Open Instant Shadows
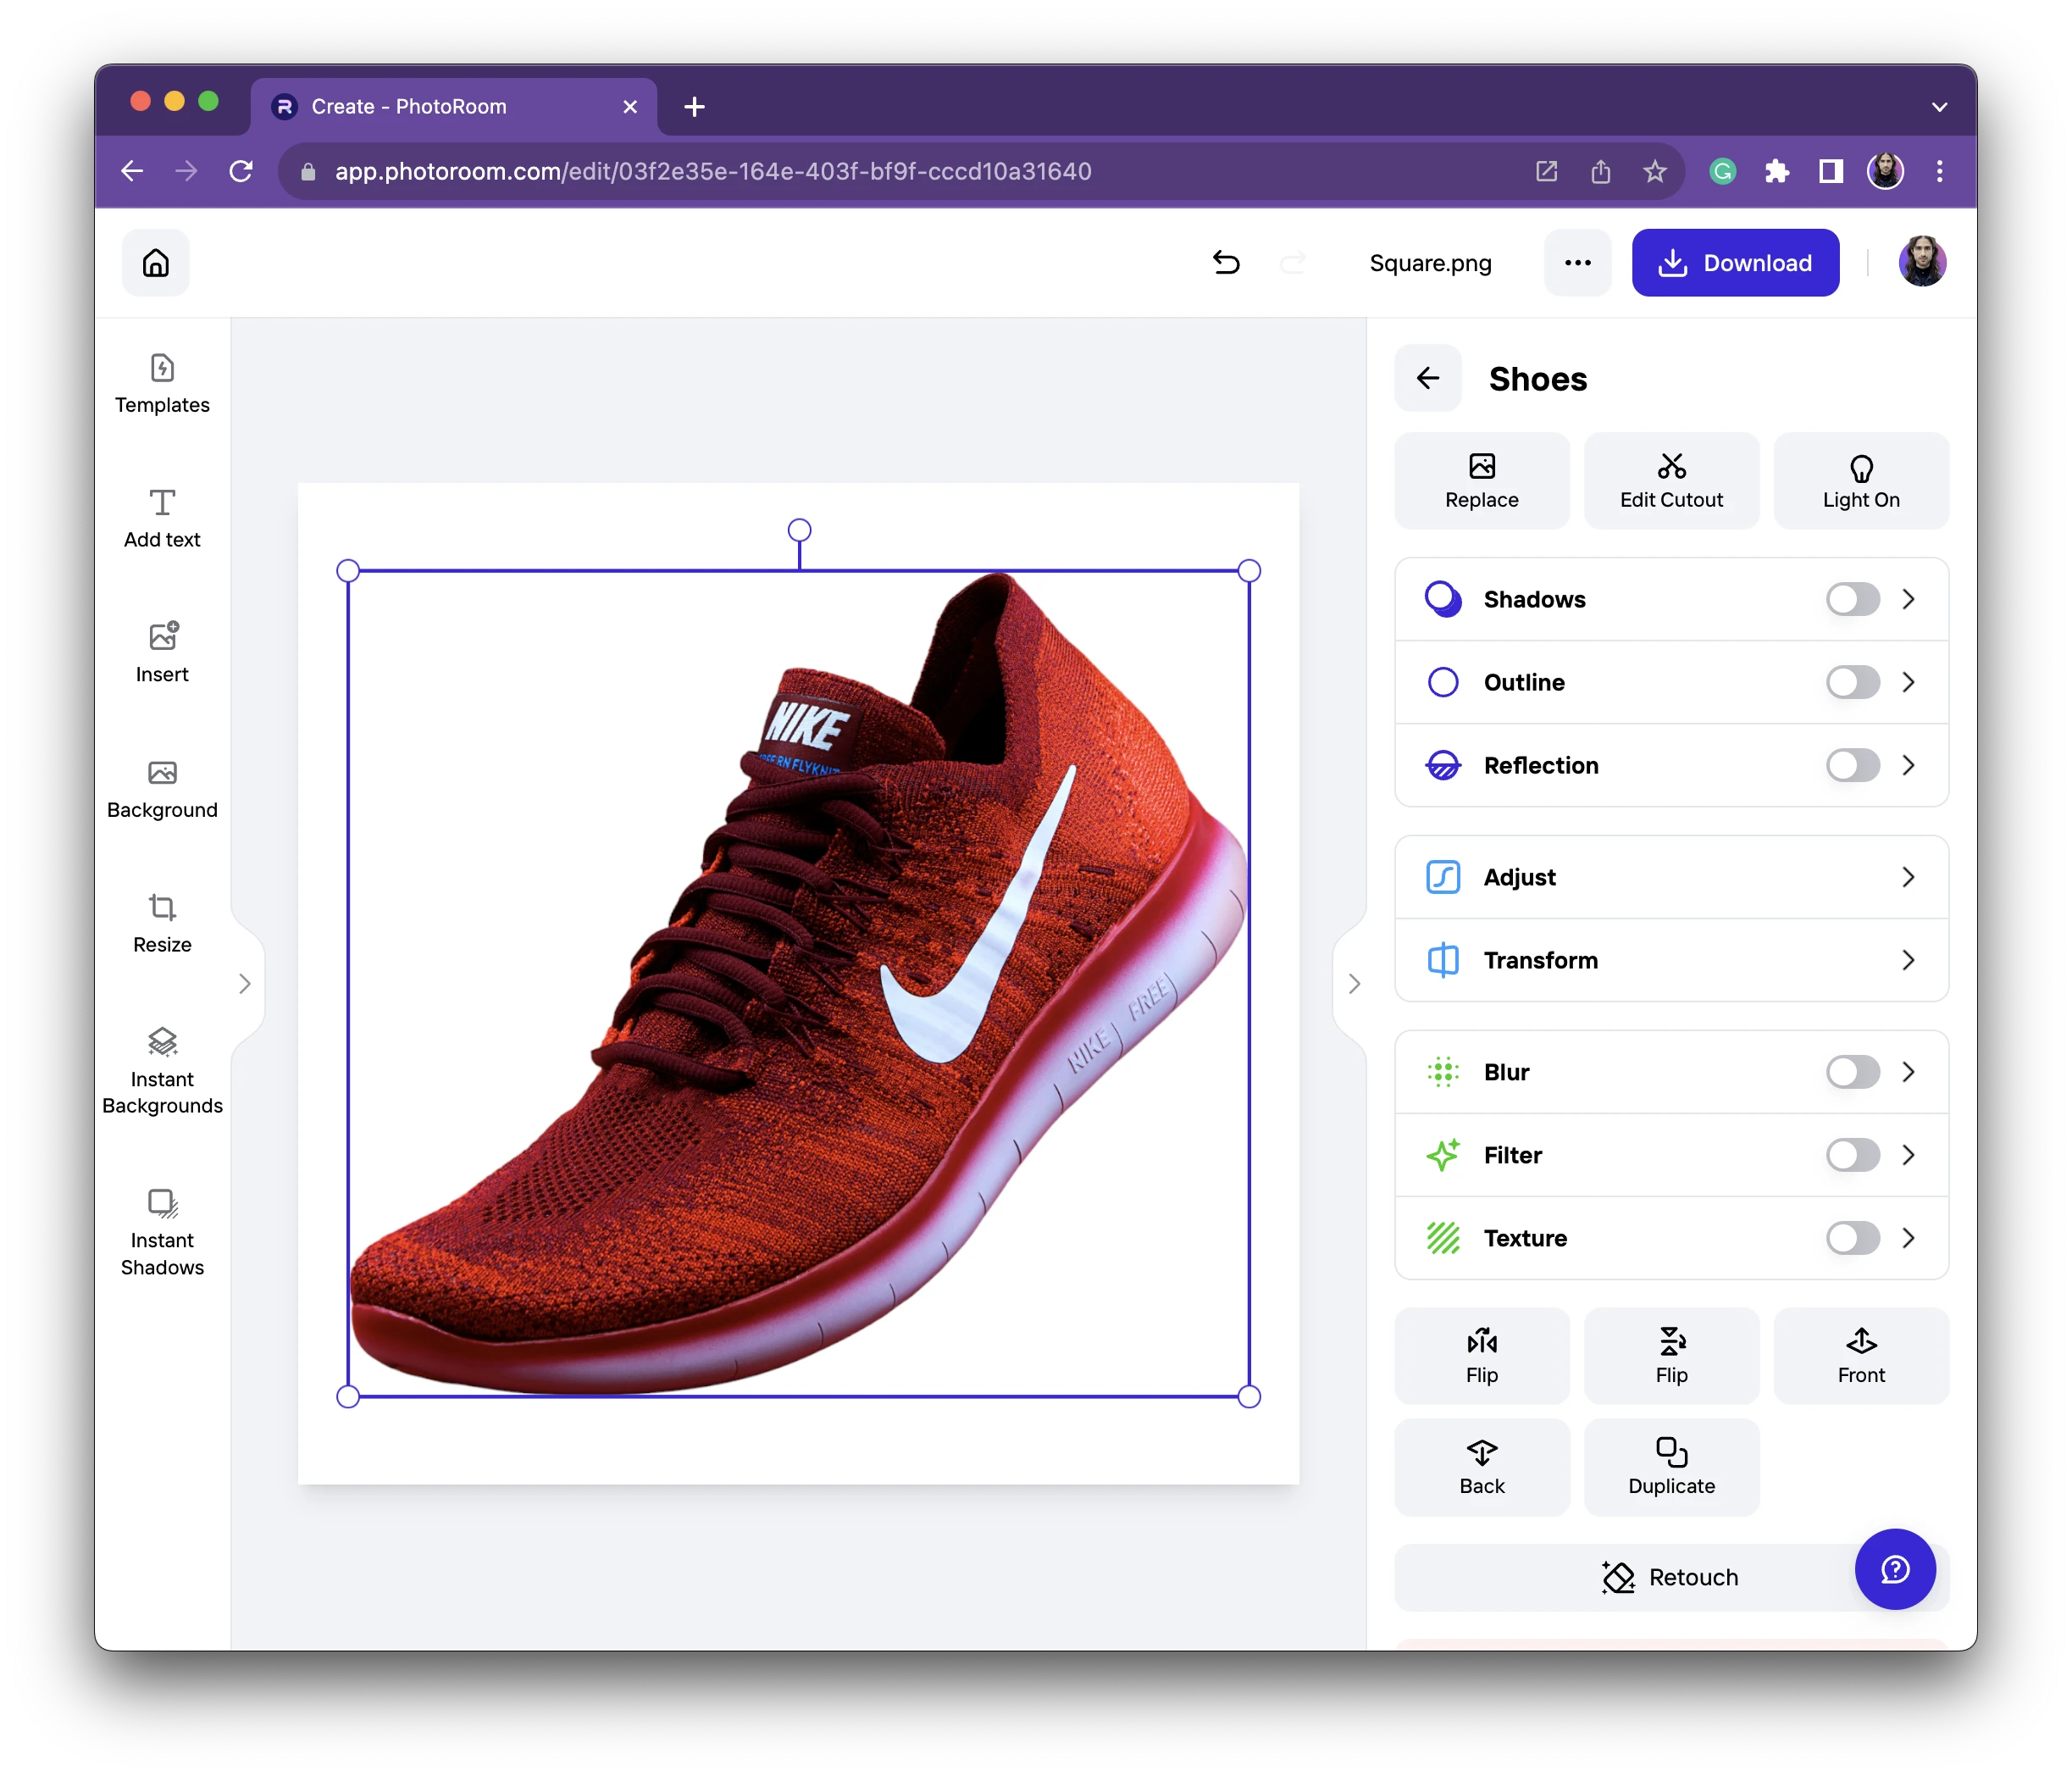This screenshot has height=1776, width=2072. coord(162,1233)
